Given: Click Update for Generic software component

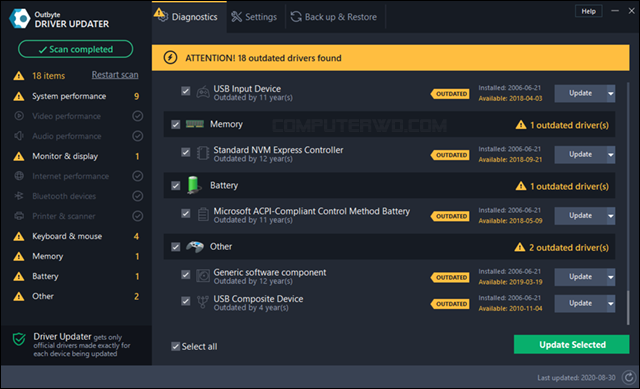Looking at the screenshot, I should click(x=580, y=277).
